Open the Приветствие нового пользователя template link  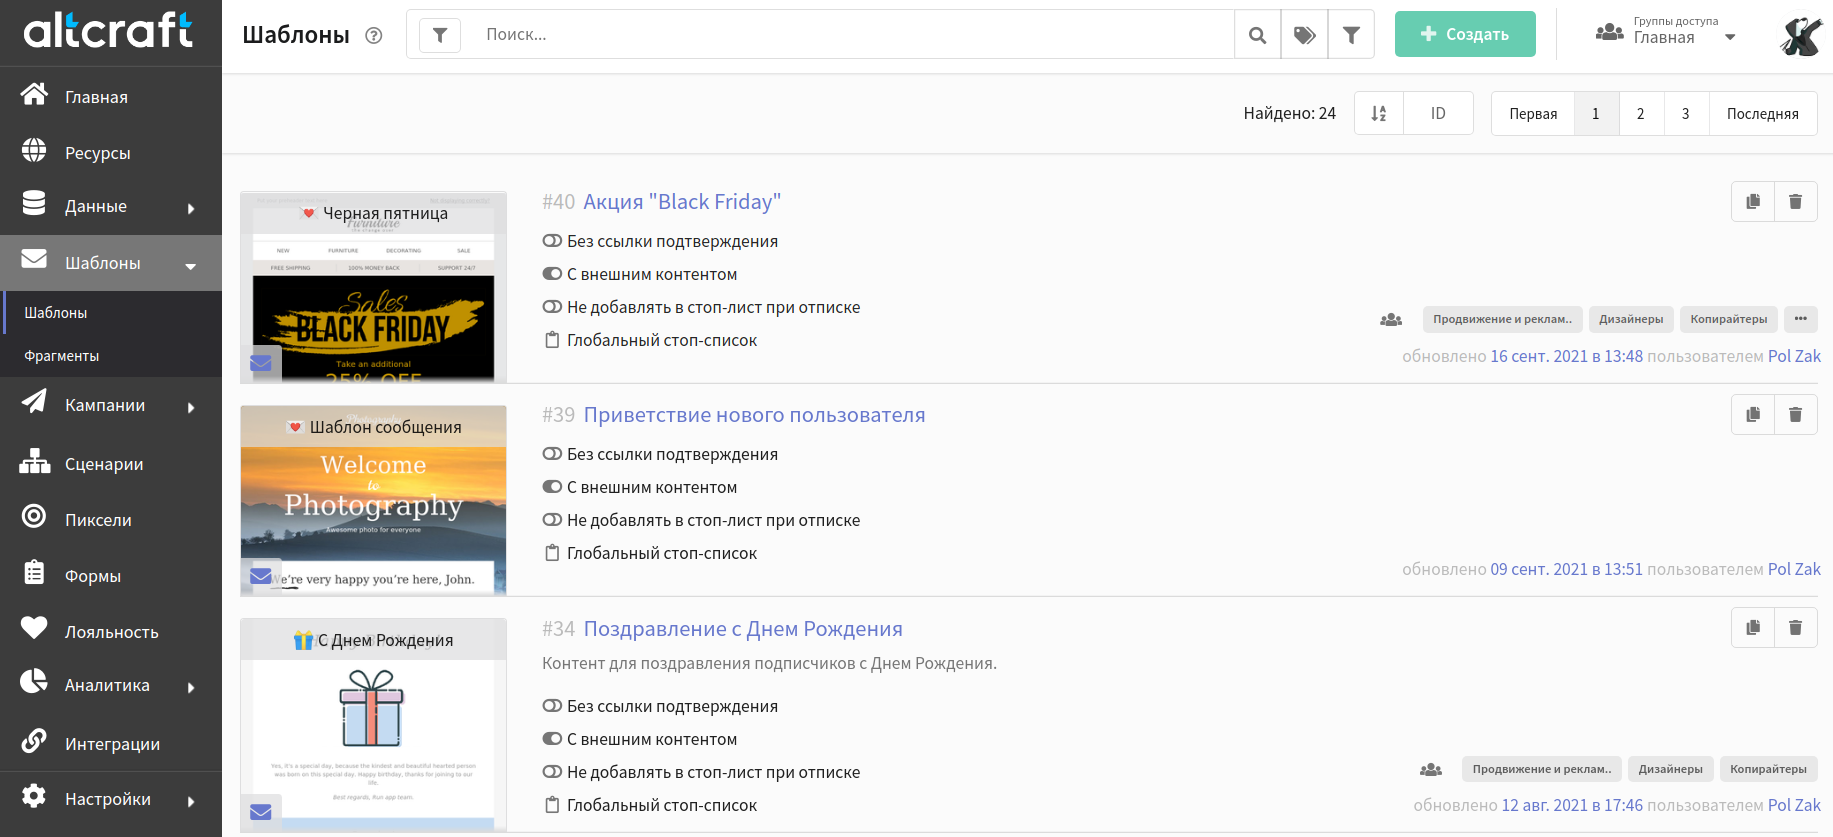coord(754,415)
